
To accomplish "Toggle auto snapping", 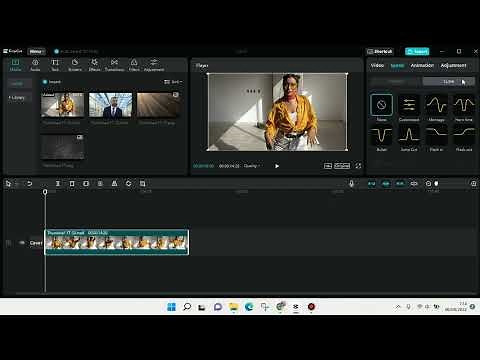I will [386, 183].
